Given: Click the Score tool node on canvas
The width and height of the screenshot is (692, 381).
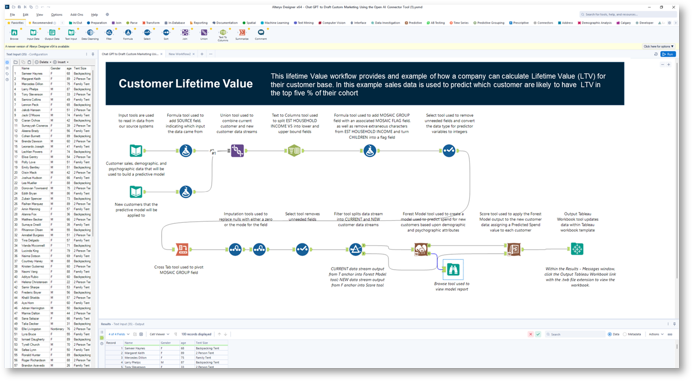Looking at the screenshot, I should click(514, 249).
